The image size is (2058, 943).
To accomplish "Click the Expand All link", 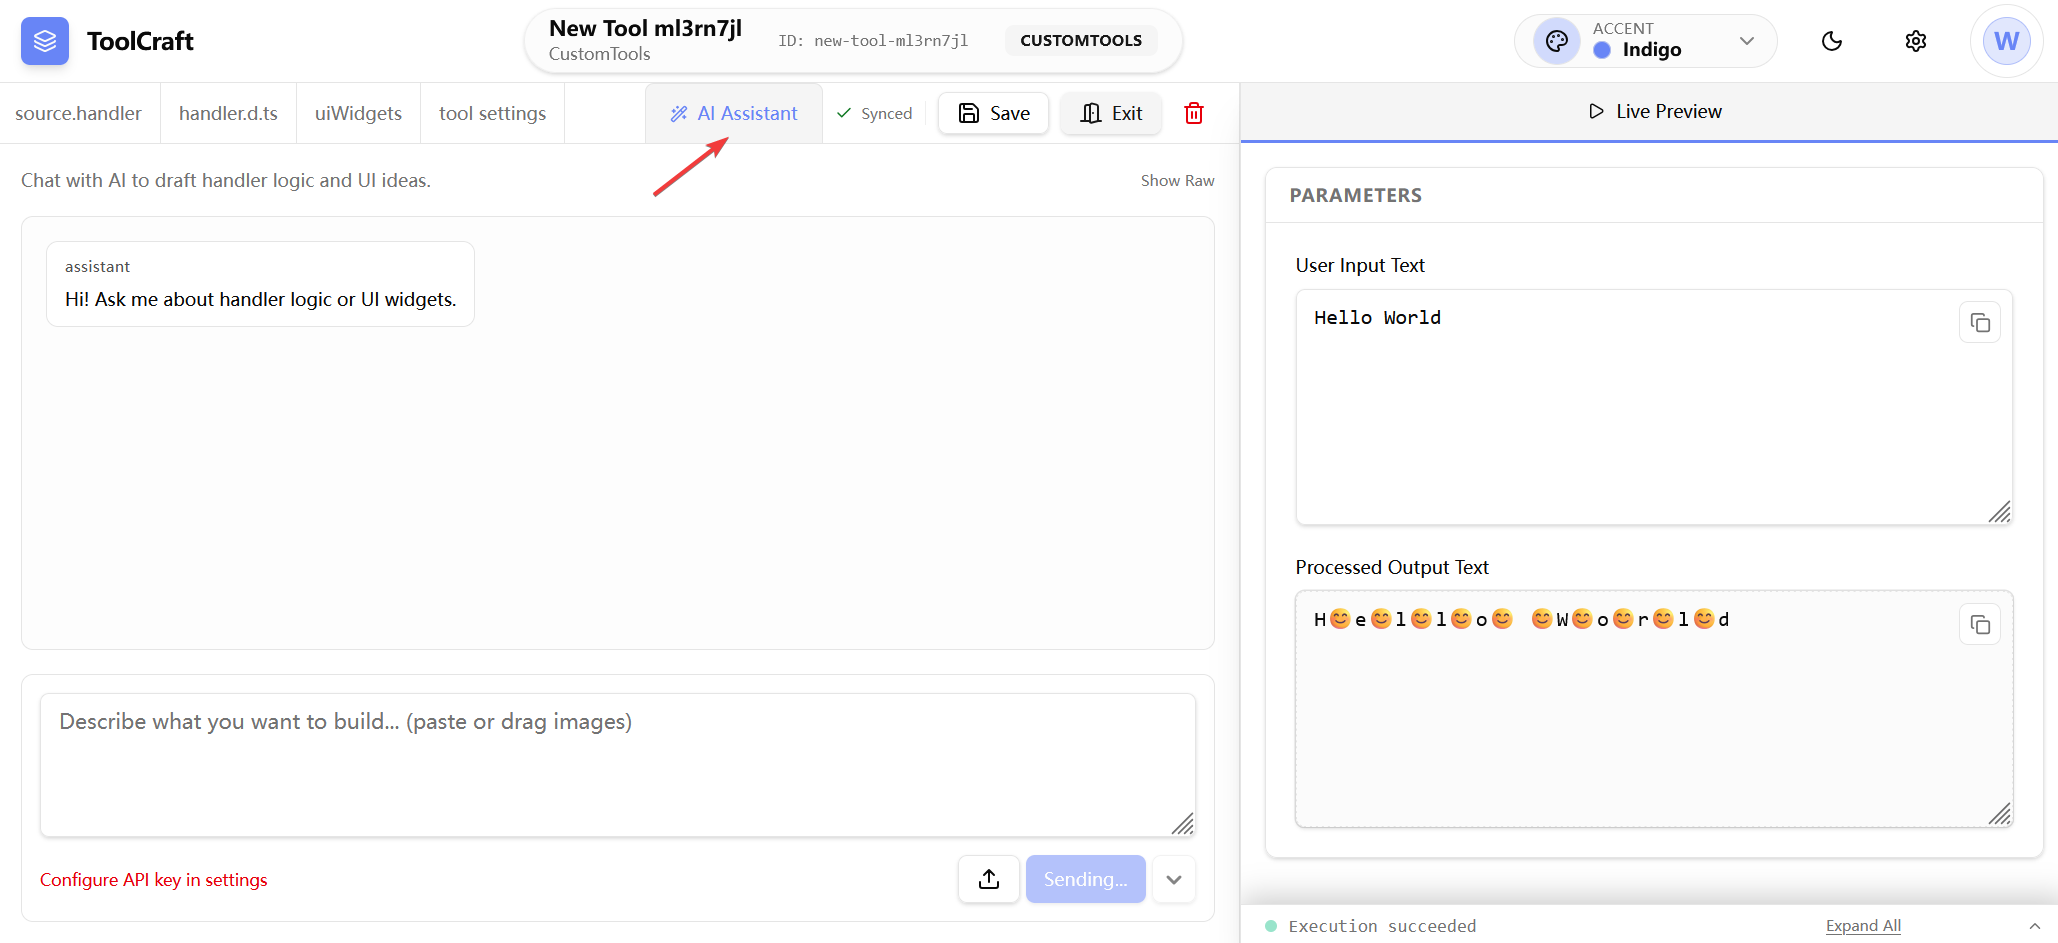I will pos(1862,926).
